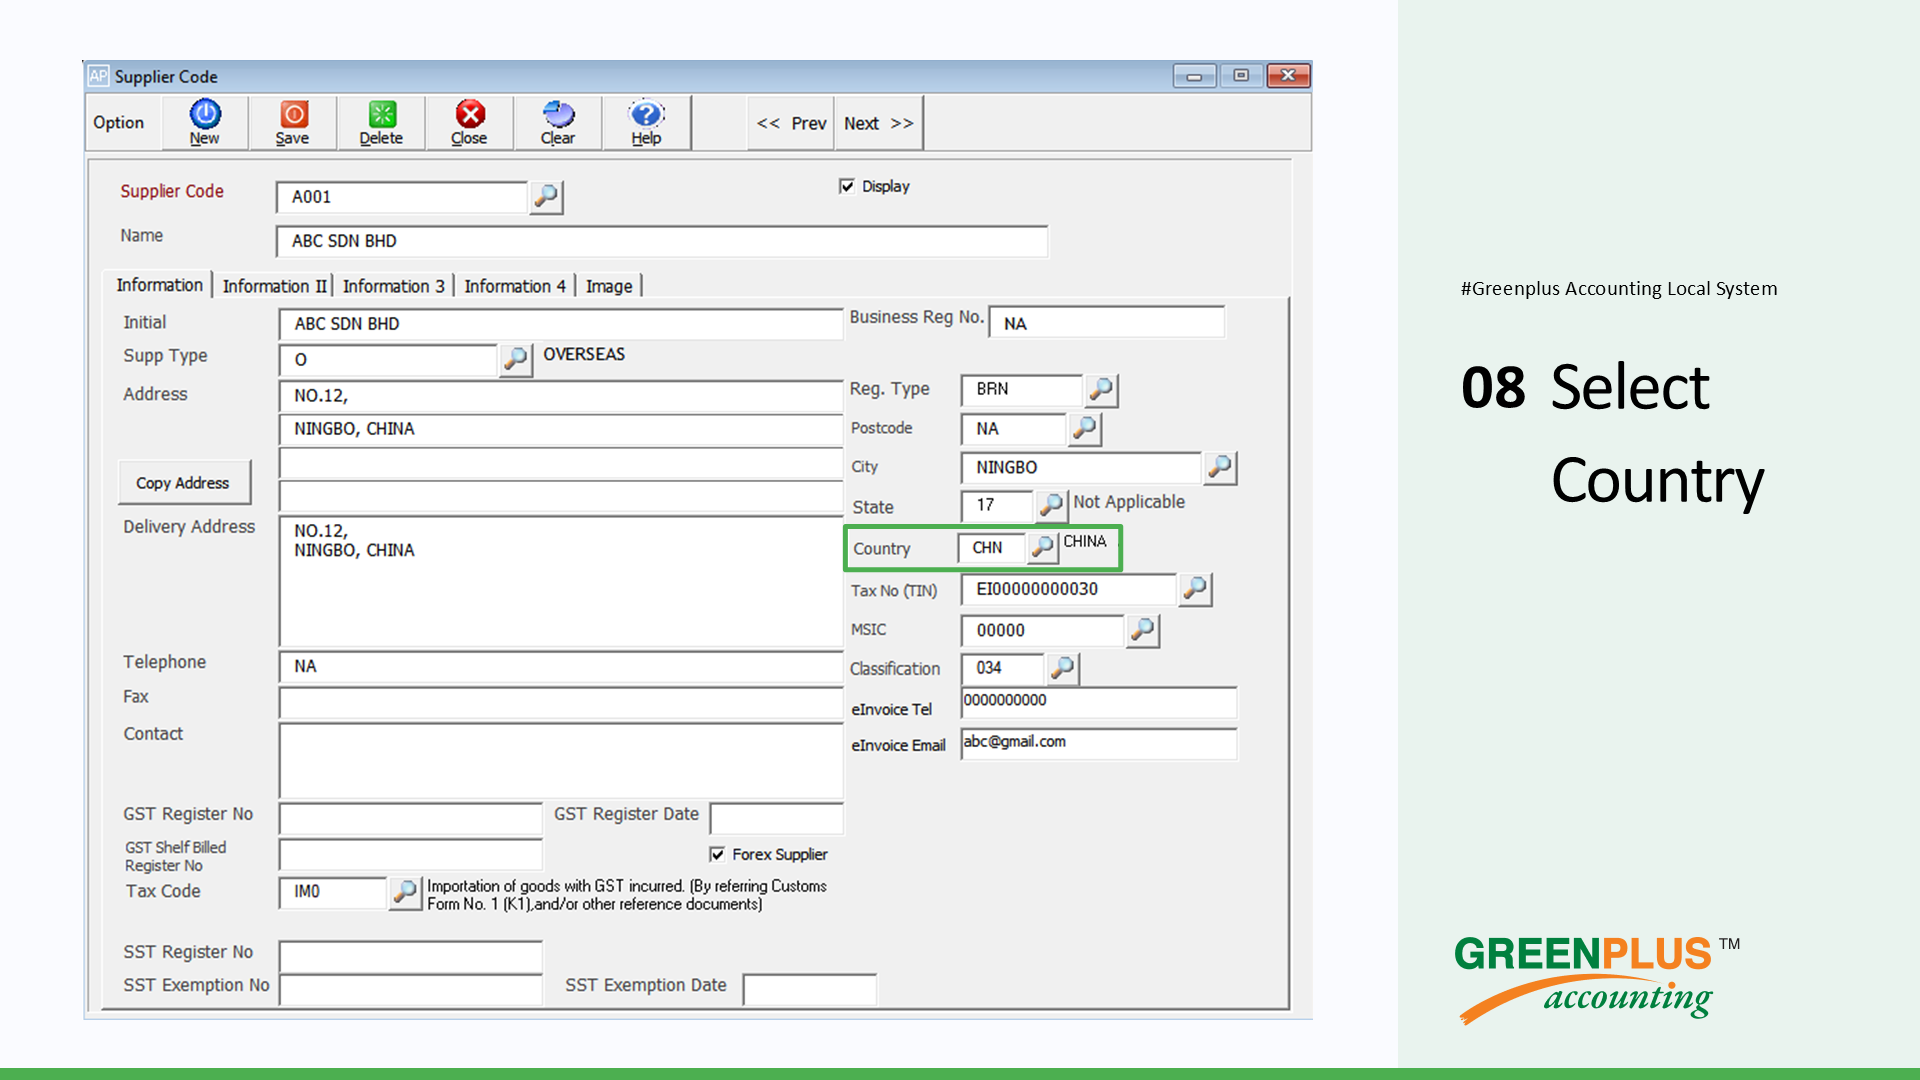Click the Tax No (TIN) field
This screenshot has width=1920, height=1080.
click(1069, 589)
